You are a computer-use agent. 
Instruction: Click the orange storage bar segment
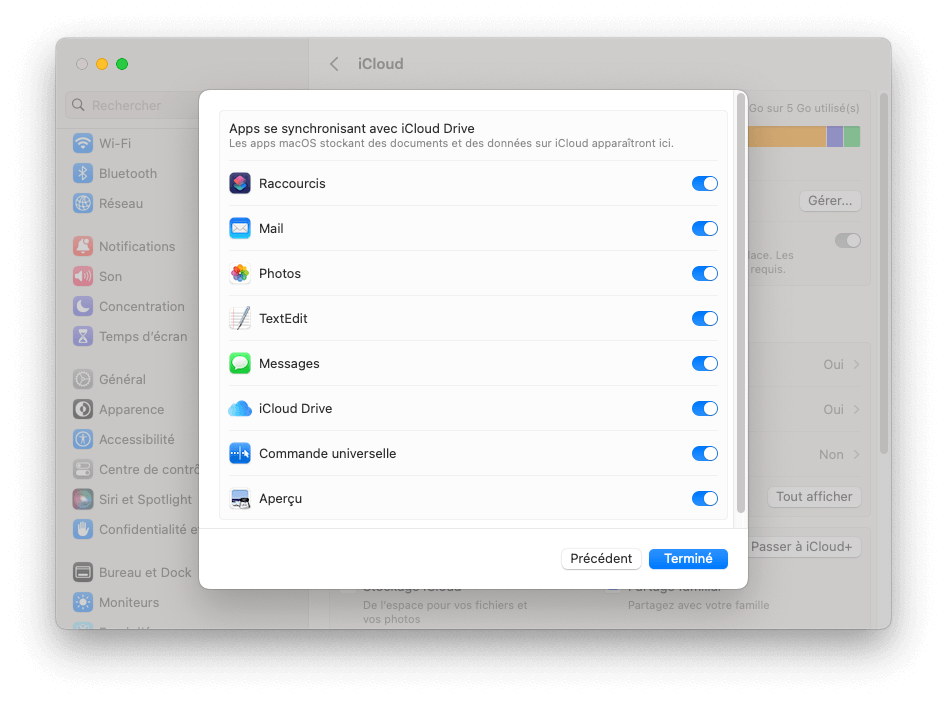(787, 136)
